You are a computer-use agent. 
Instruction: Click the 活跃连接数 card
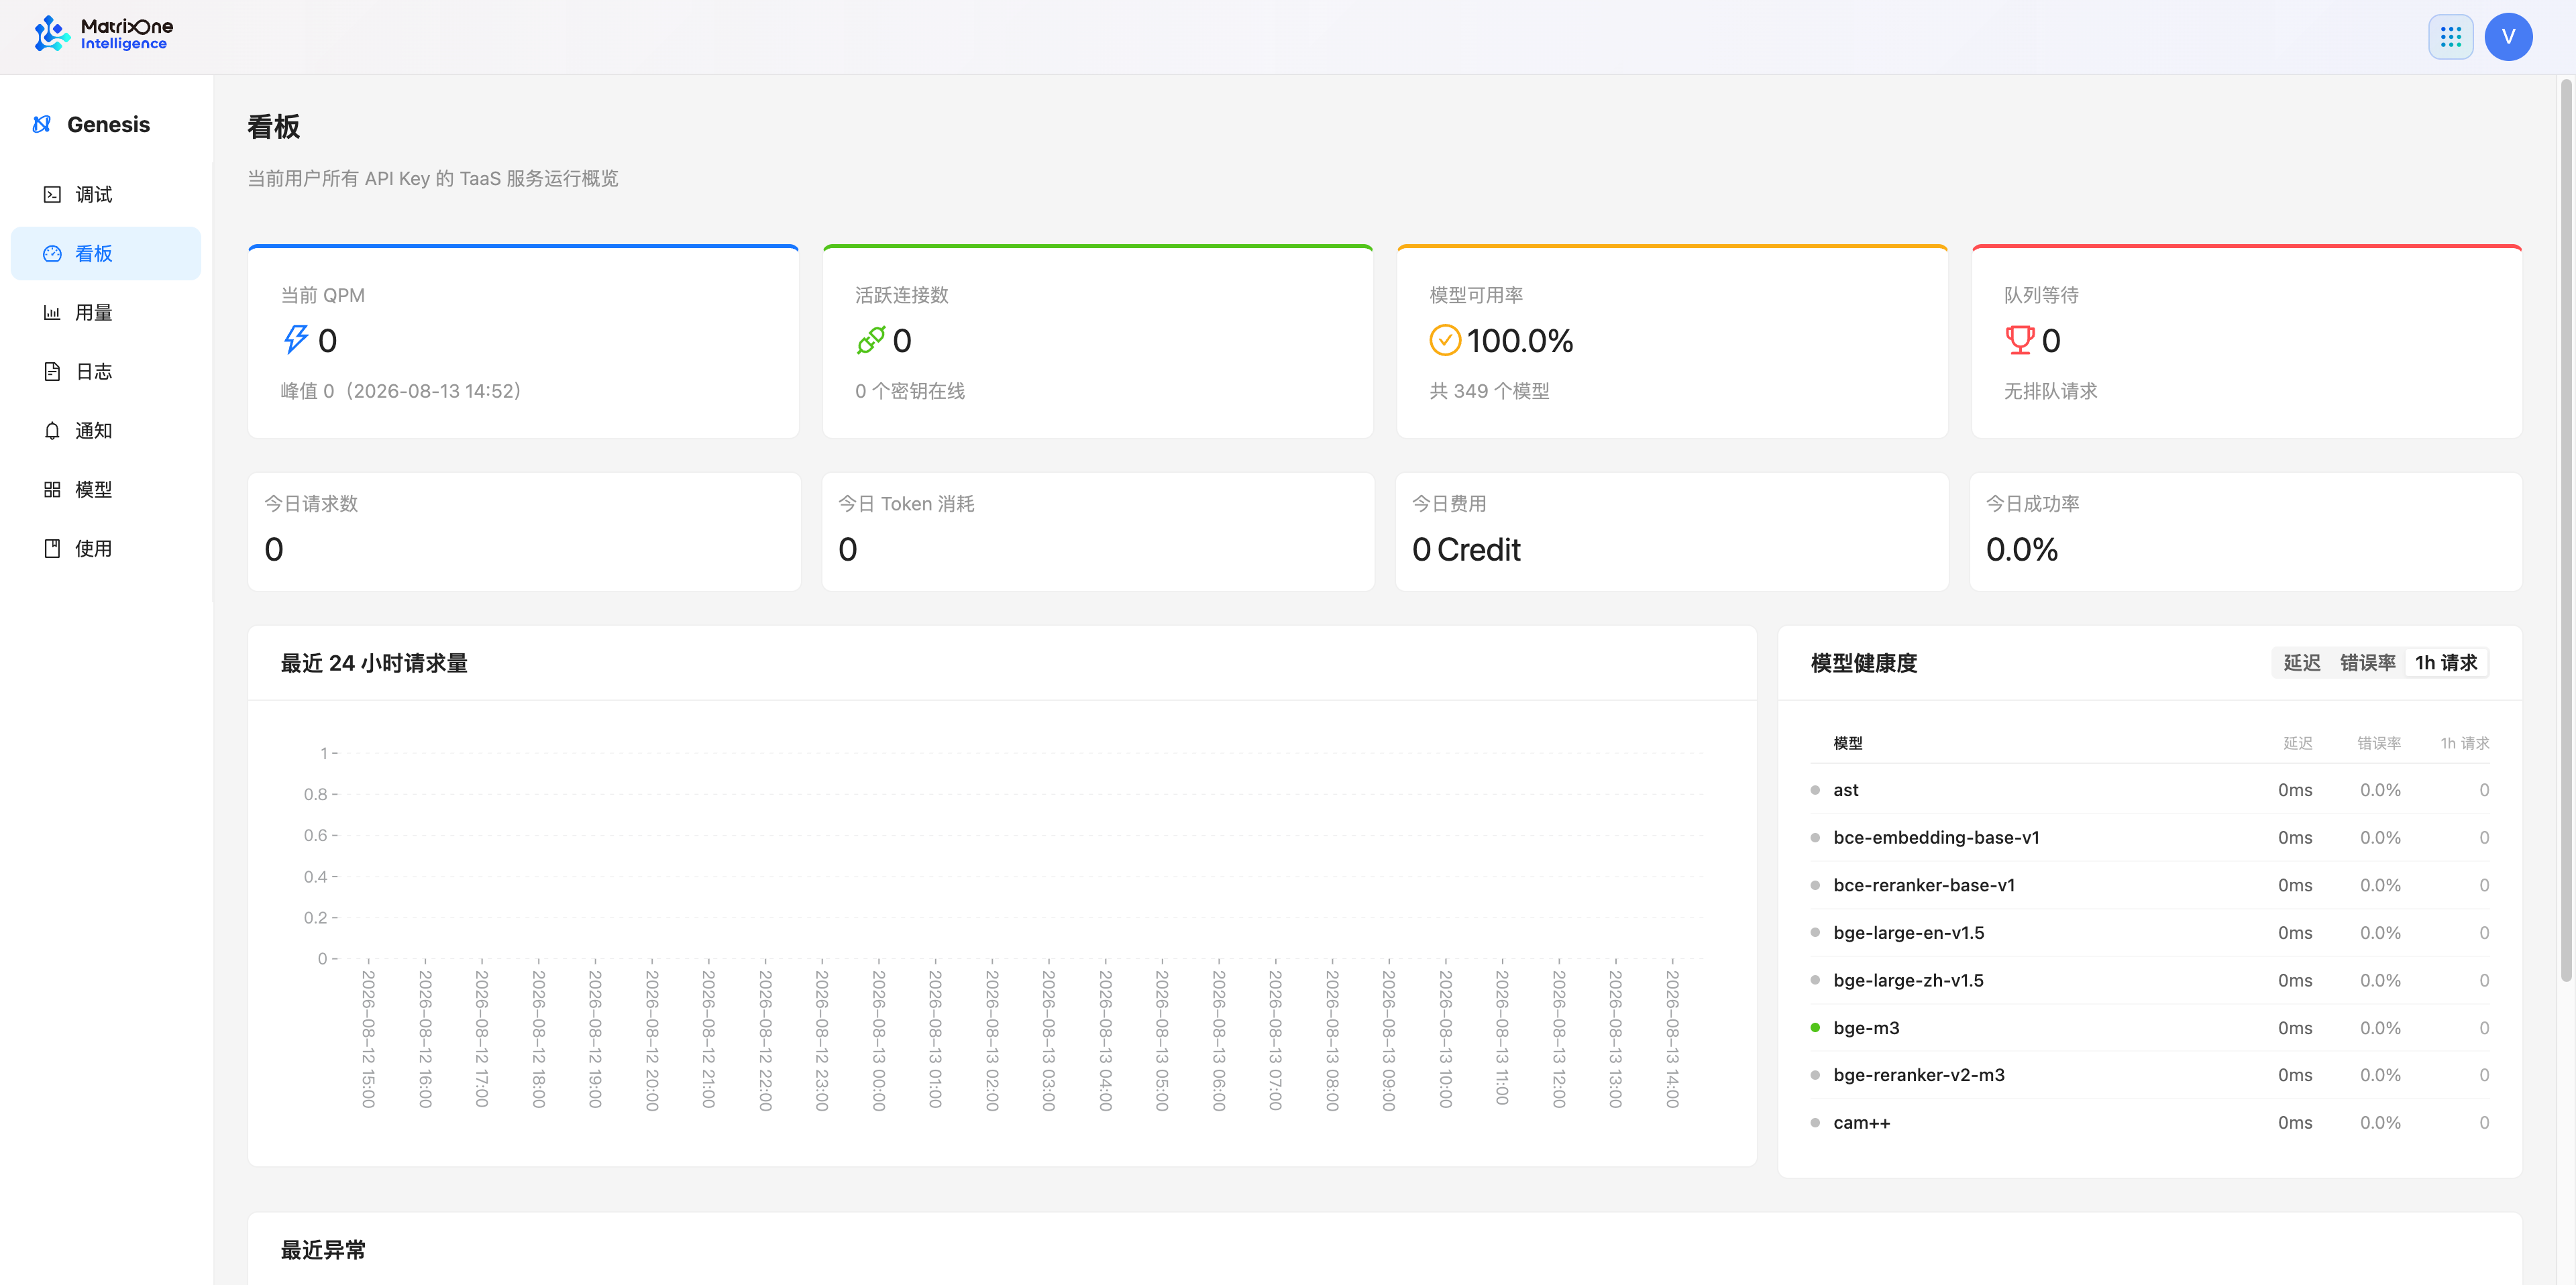tap(1098, 341)
